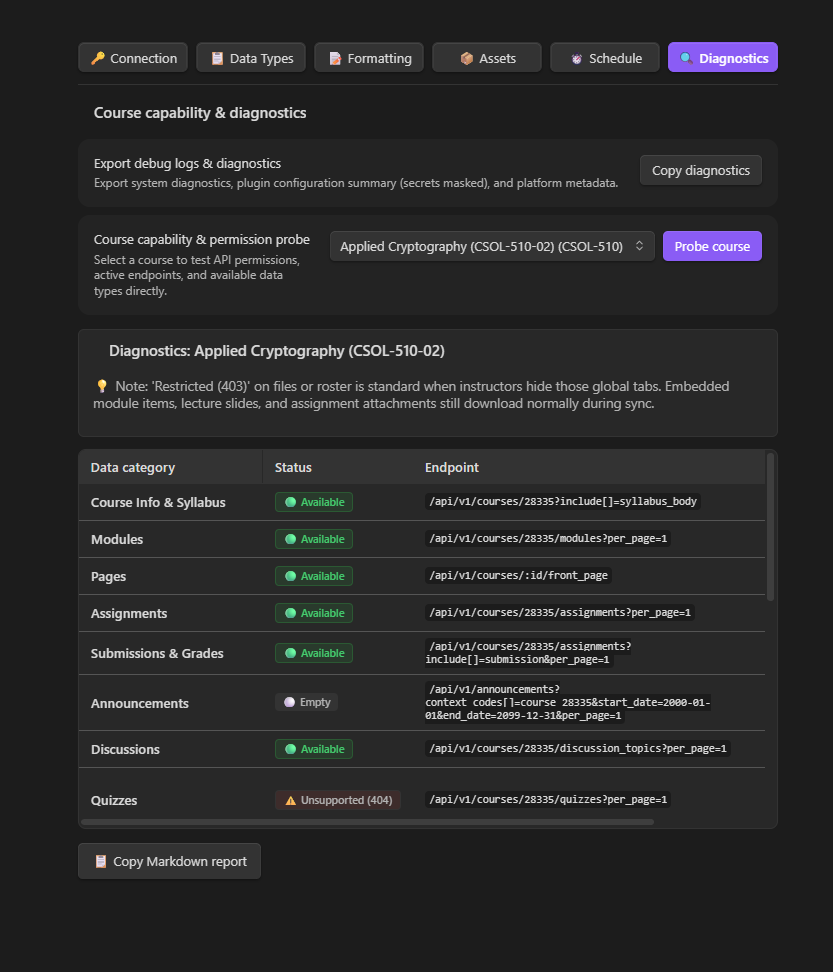Open the Schedule tab
This screenshot has width=833, height=972.
(604, 58)
